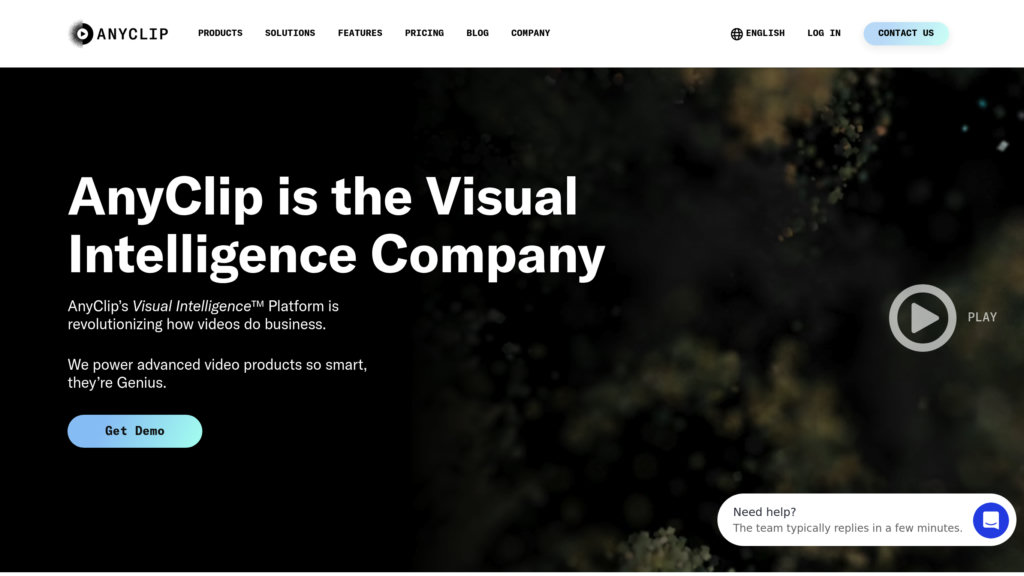This screenshot has width=1024, height=576.
Task: Start the hero video with the circular play button
Action: coord(922,318)
